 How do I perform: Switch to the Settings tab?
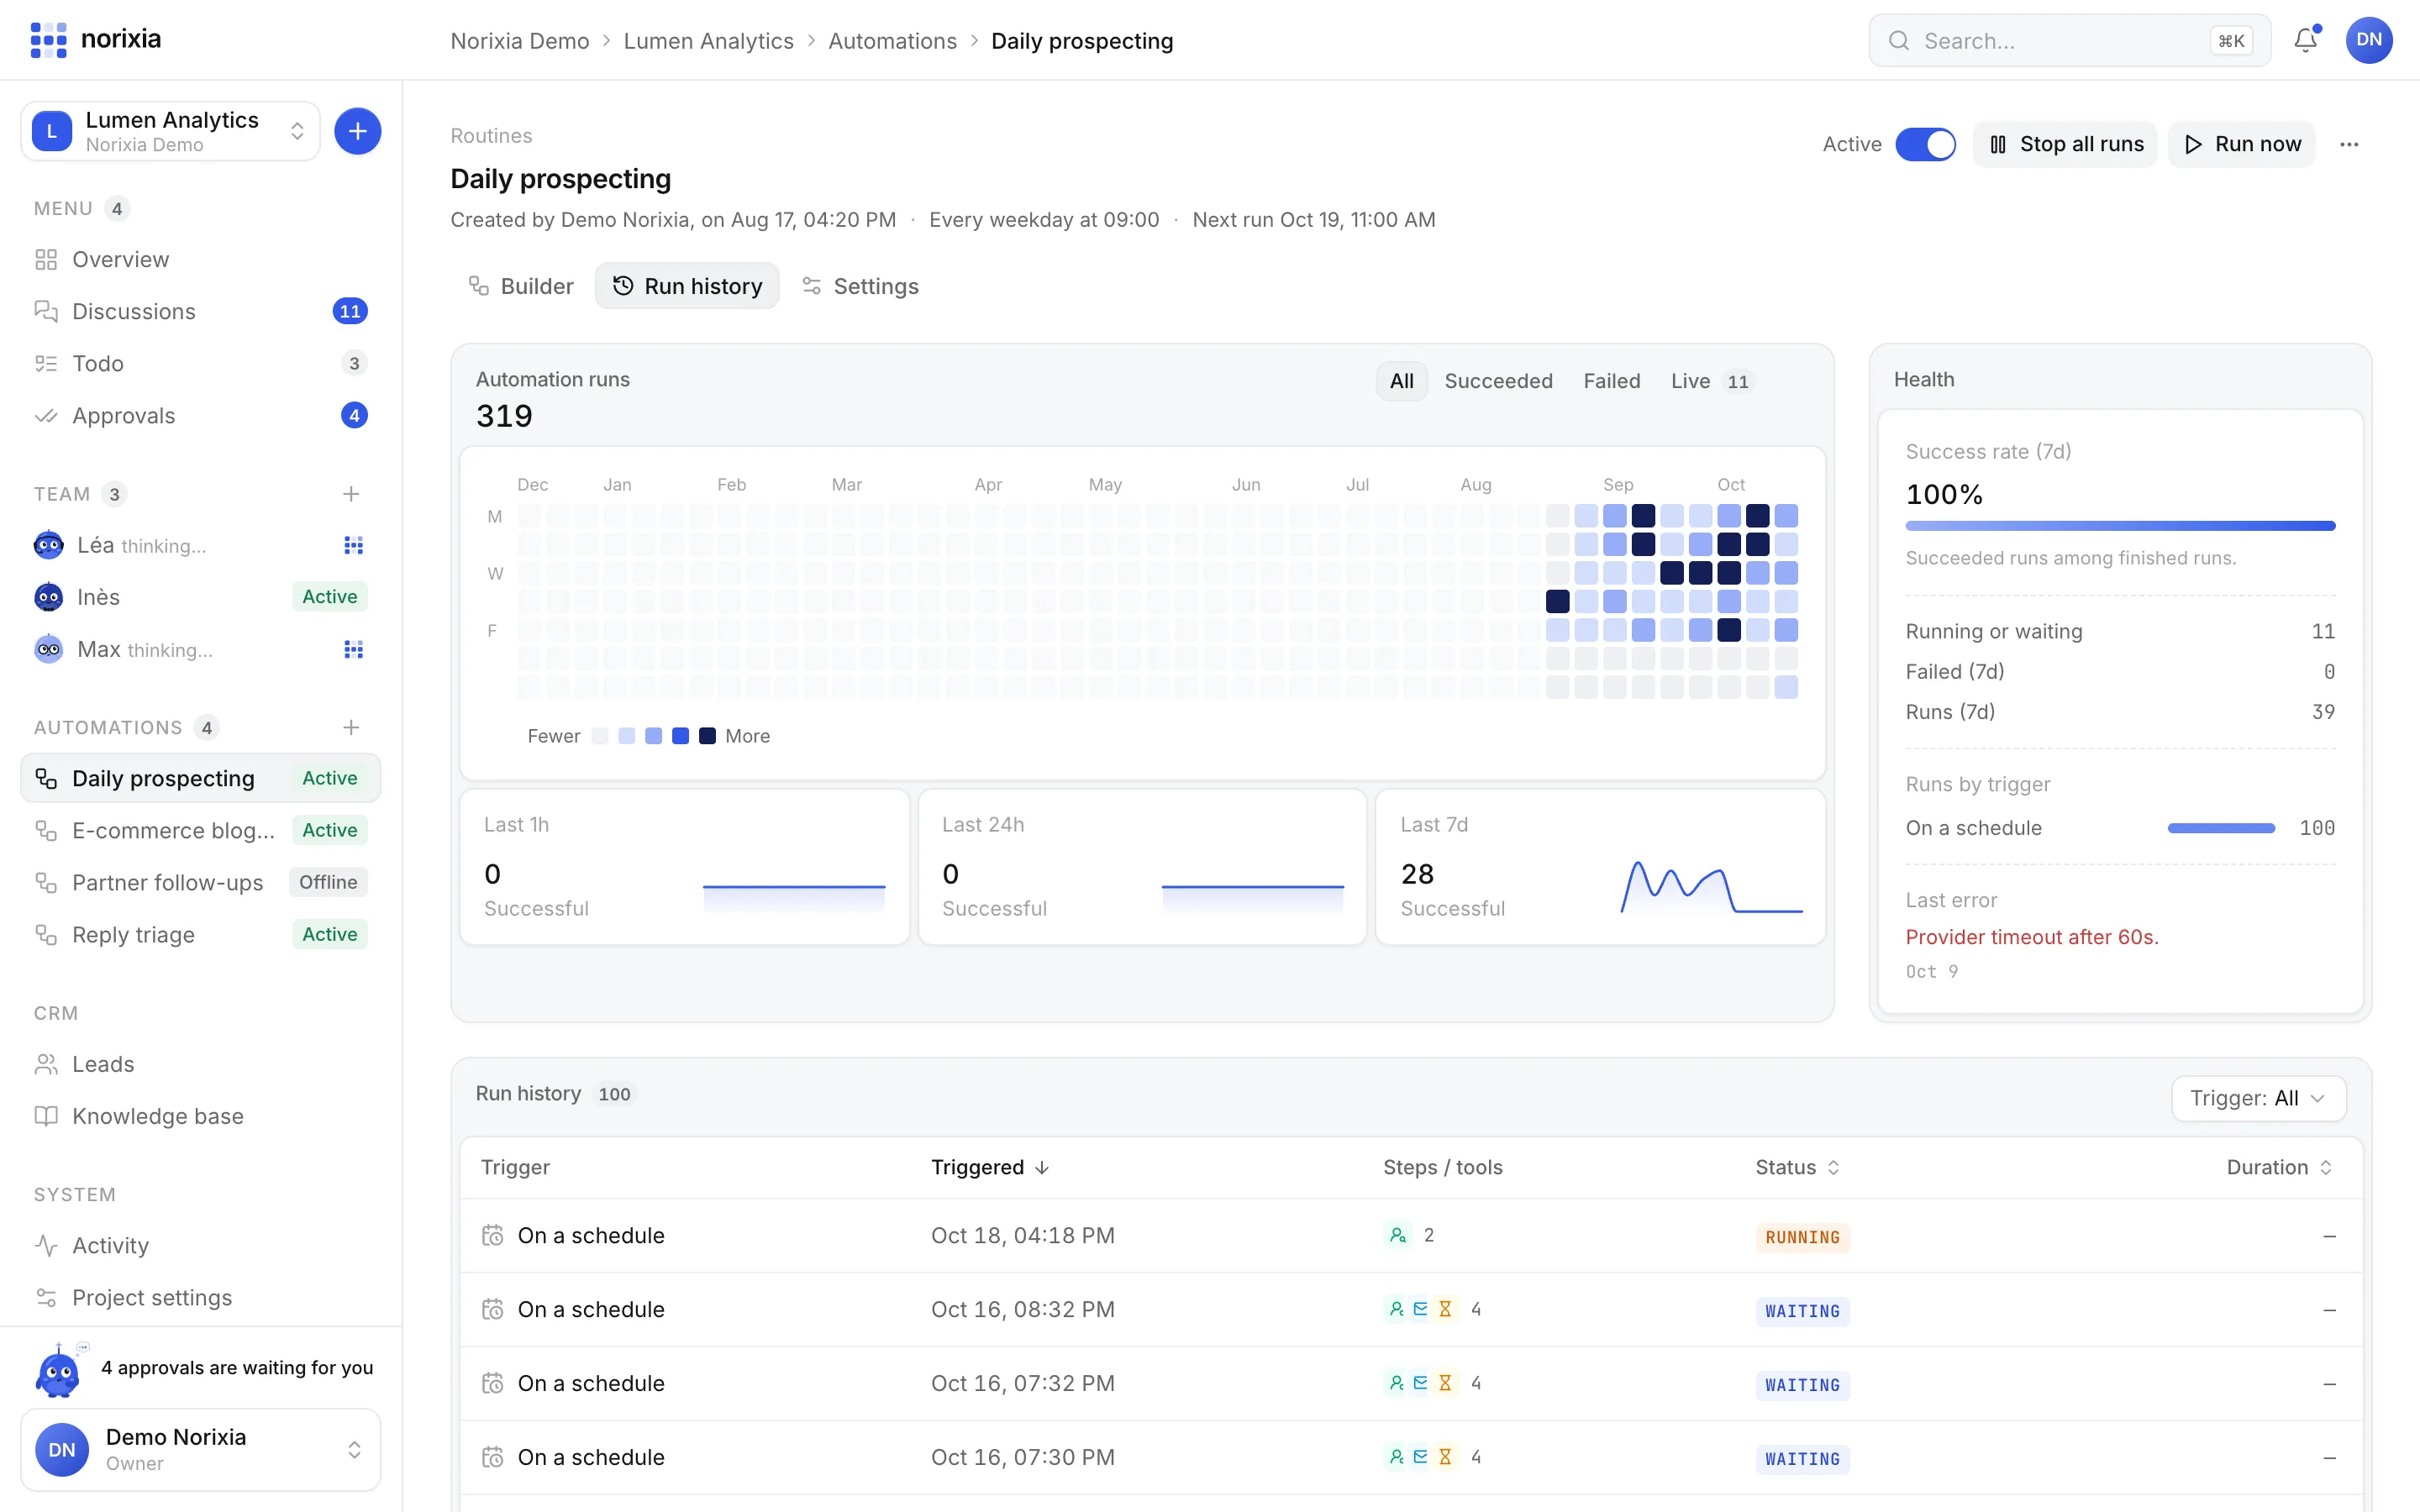[x=861, y=286]
